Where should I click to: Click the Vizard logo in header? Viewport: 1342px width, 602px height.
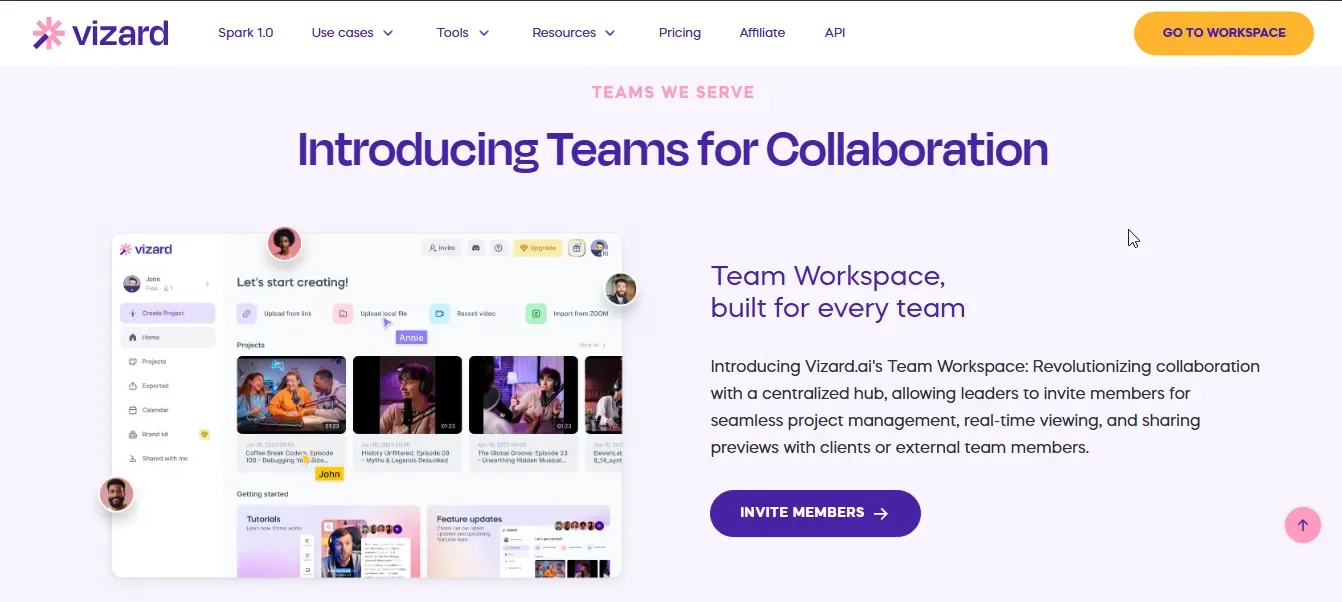coord(100,33)
